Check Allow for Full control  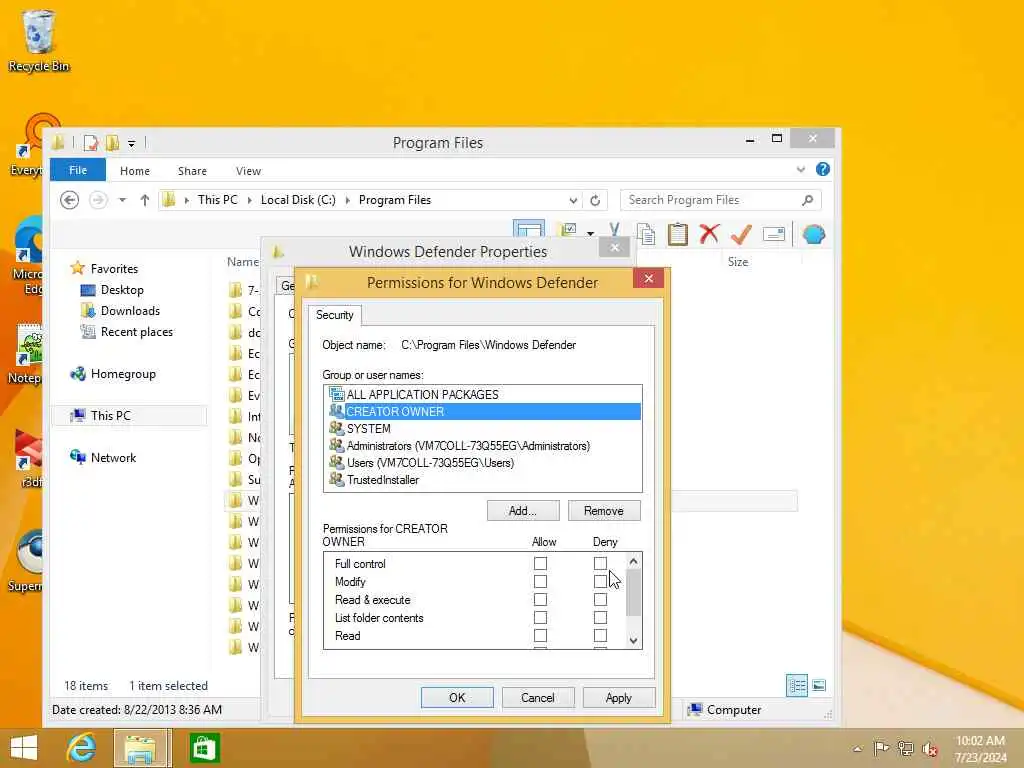click(x=540, y=563)
